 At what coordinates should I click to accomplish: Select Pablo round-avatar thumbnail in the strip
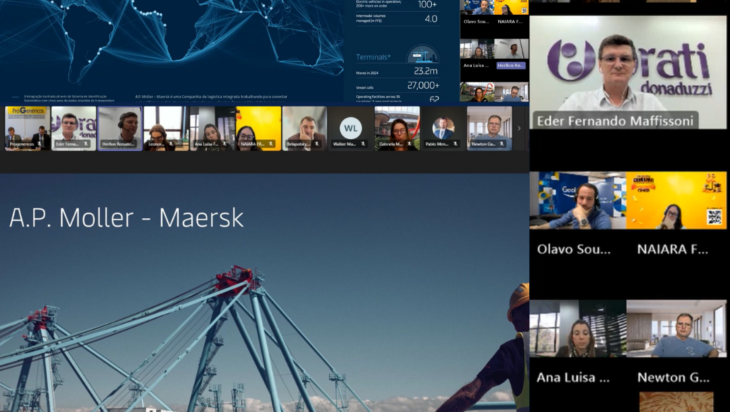click(443, 128)
